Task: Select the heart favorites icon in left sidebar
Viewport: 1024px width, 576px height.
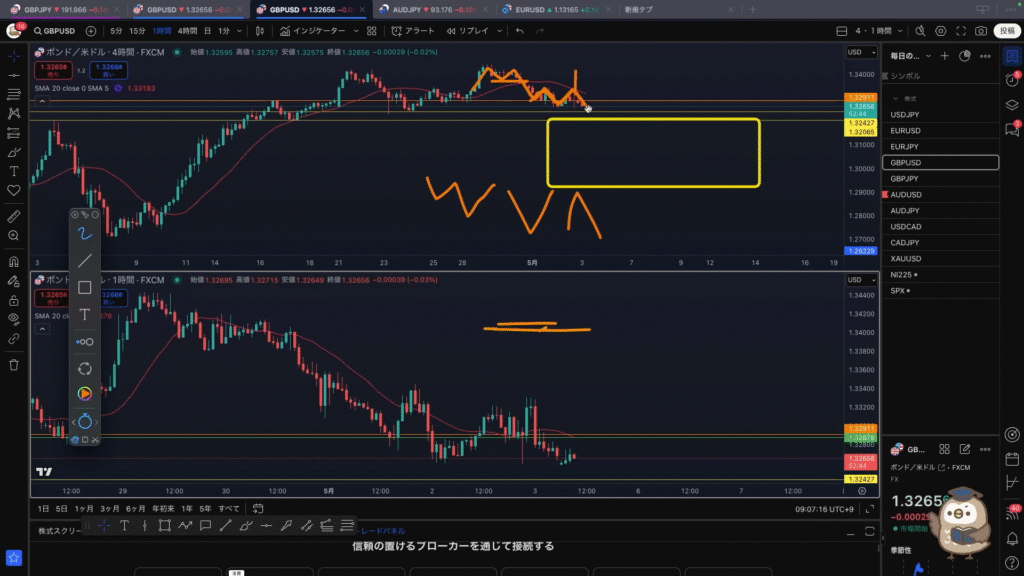Action: point(14,191)
